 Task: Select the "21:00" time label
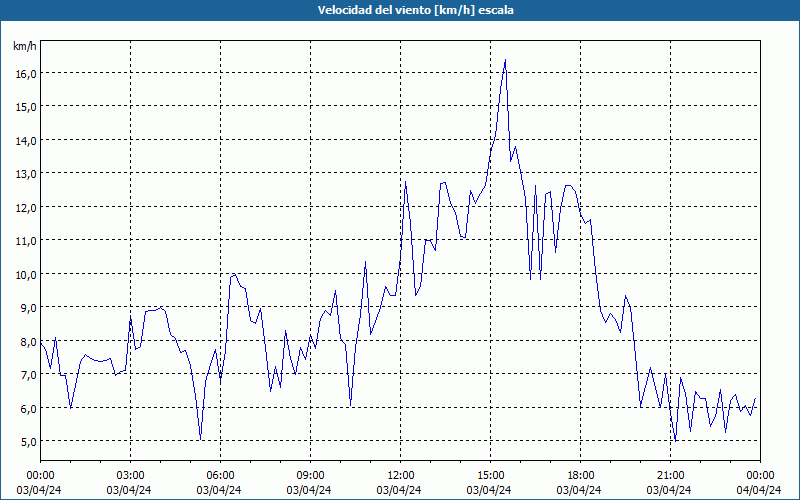[670, 476]
